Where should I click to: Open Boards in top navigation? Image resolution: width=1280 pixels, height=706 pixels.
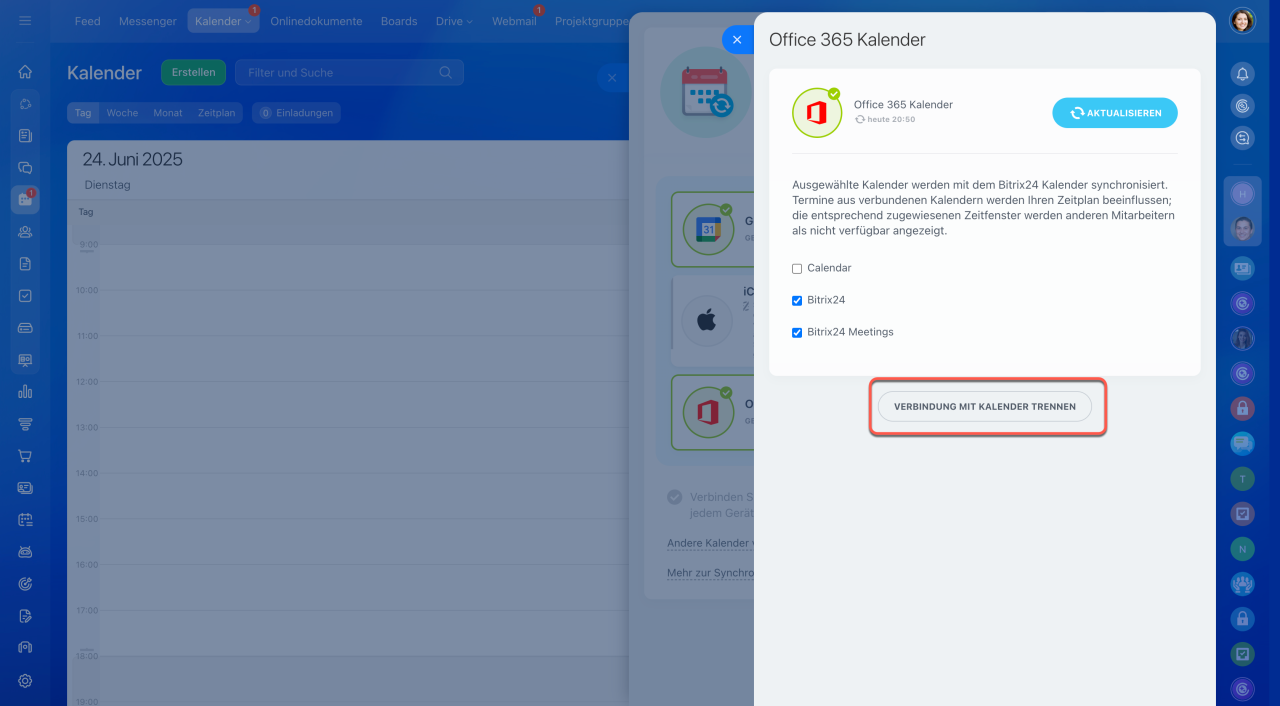[399, 21]
